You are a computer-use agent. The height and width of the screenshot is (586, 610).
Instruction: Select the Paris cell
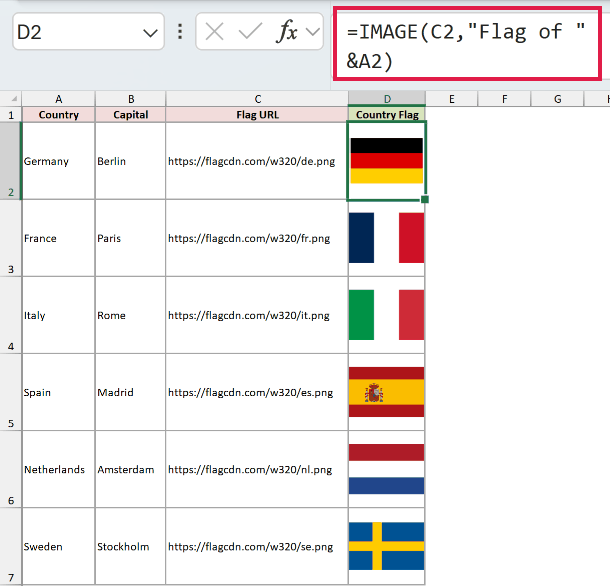tap(131, 238)
